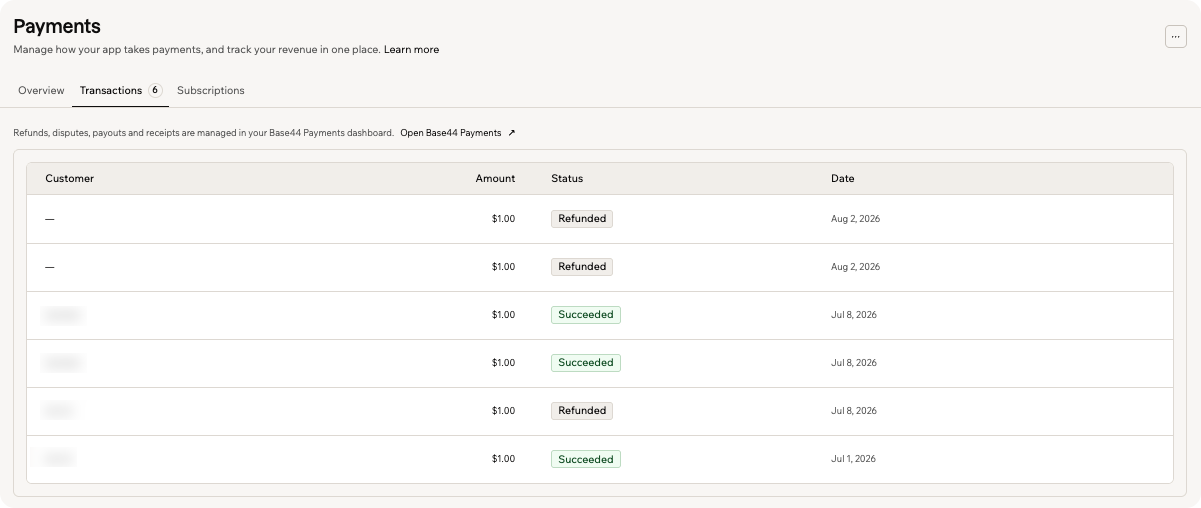
Task: Click the Payments page heading
Action: point(57,26)
